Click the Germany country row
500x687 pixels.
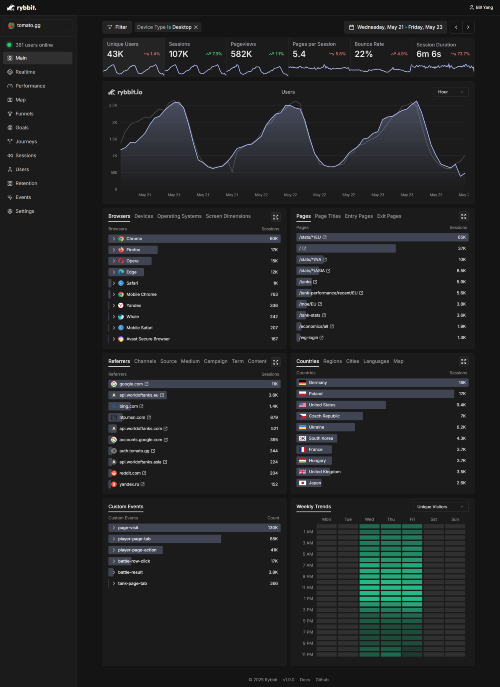[383, 383]
